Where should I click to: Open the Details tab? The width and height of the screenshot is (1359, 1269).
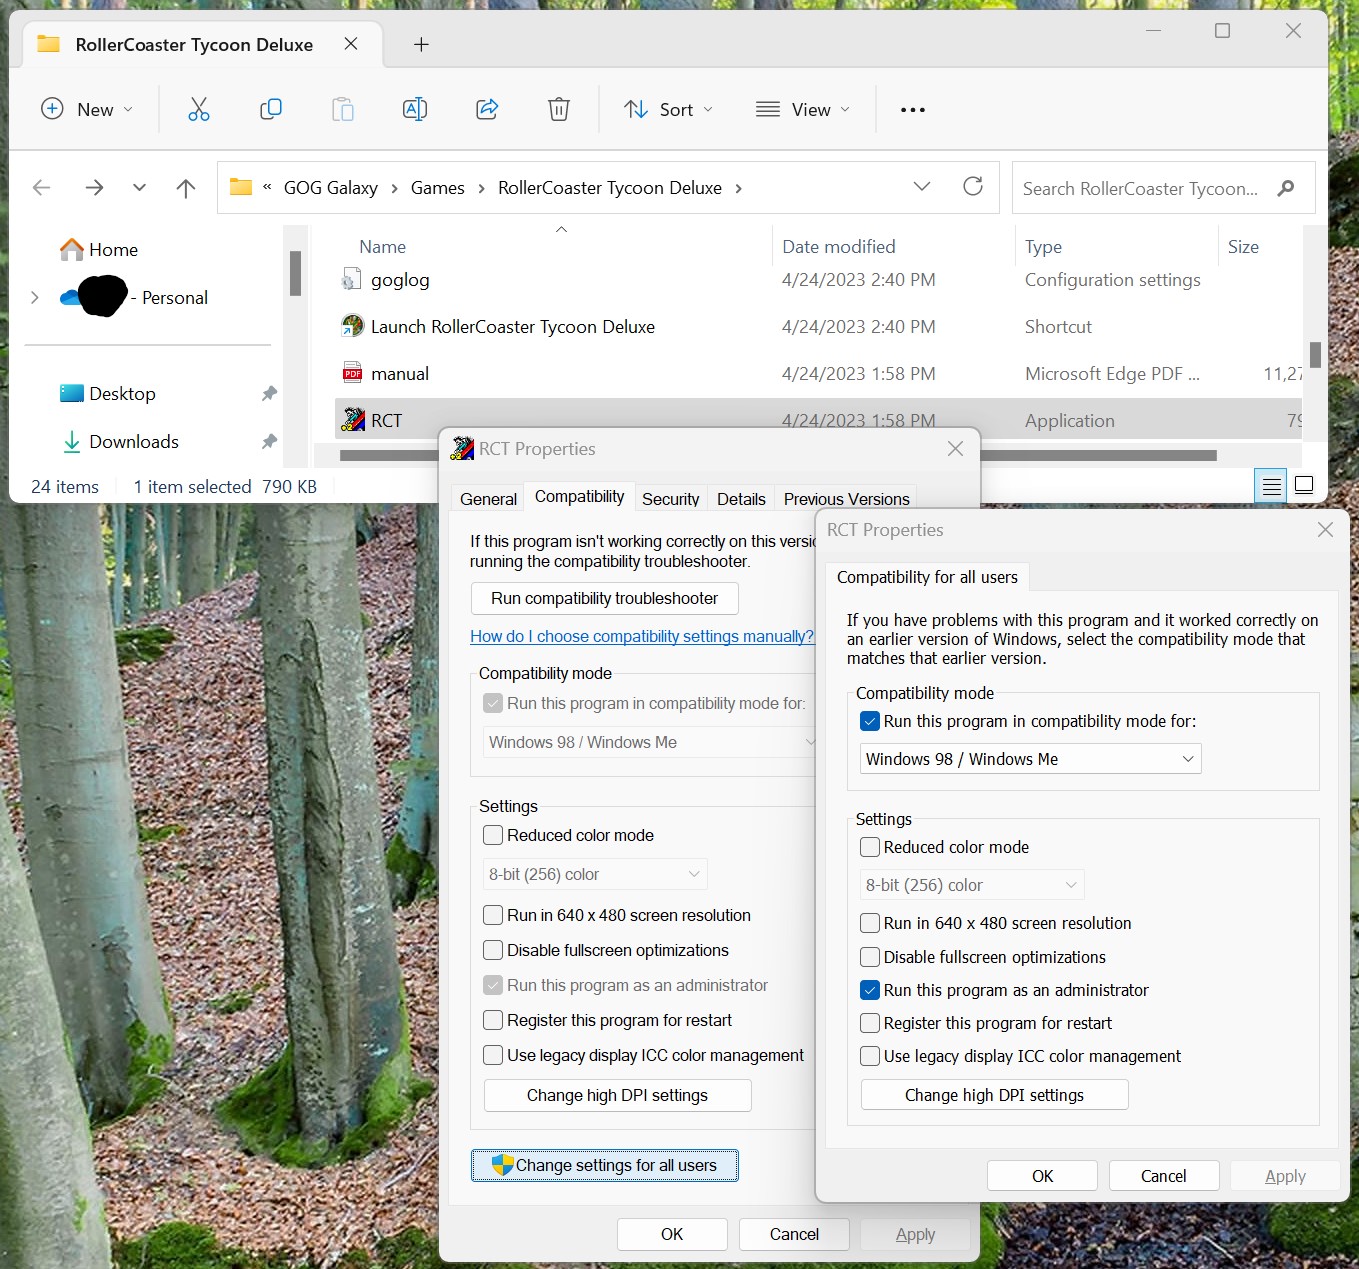[x=741, y=499]
